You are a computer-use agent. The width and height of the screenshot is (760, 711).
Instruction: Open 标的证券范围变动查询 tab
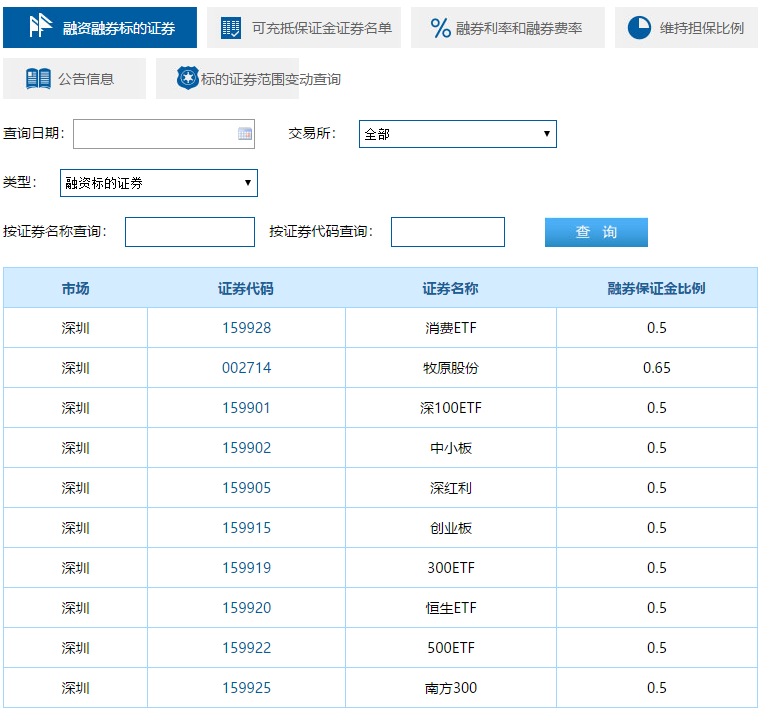point(227,79)
